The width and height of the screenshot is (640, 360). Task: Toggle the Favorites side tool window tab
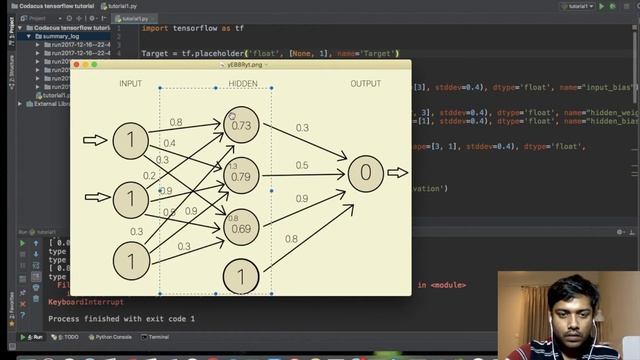11,308
